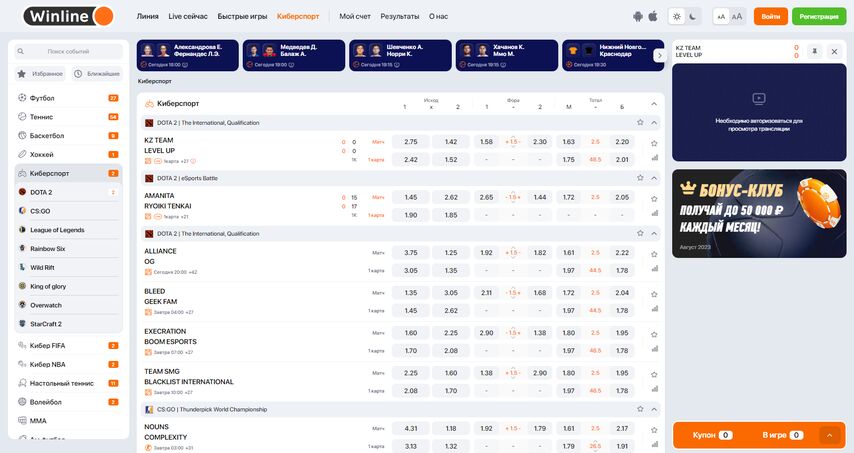Screen dimensions: 854x453
Task: Add KZ TEAM vs LEVEL UP to favorites
Action: coord(654,143)
